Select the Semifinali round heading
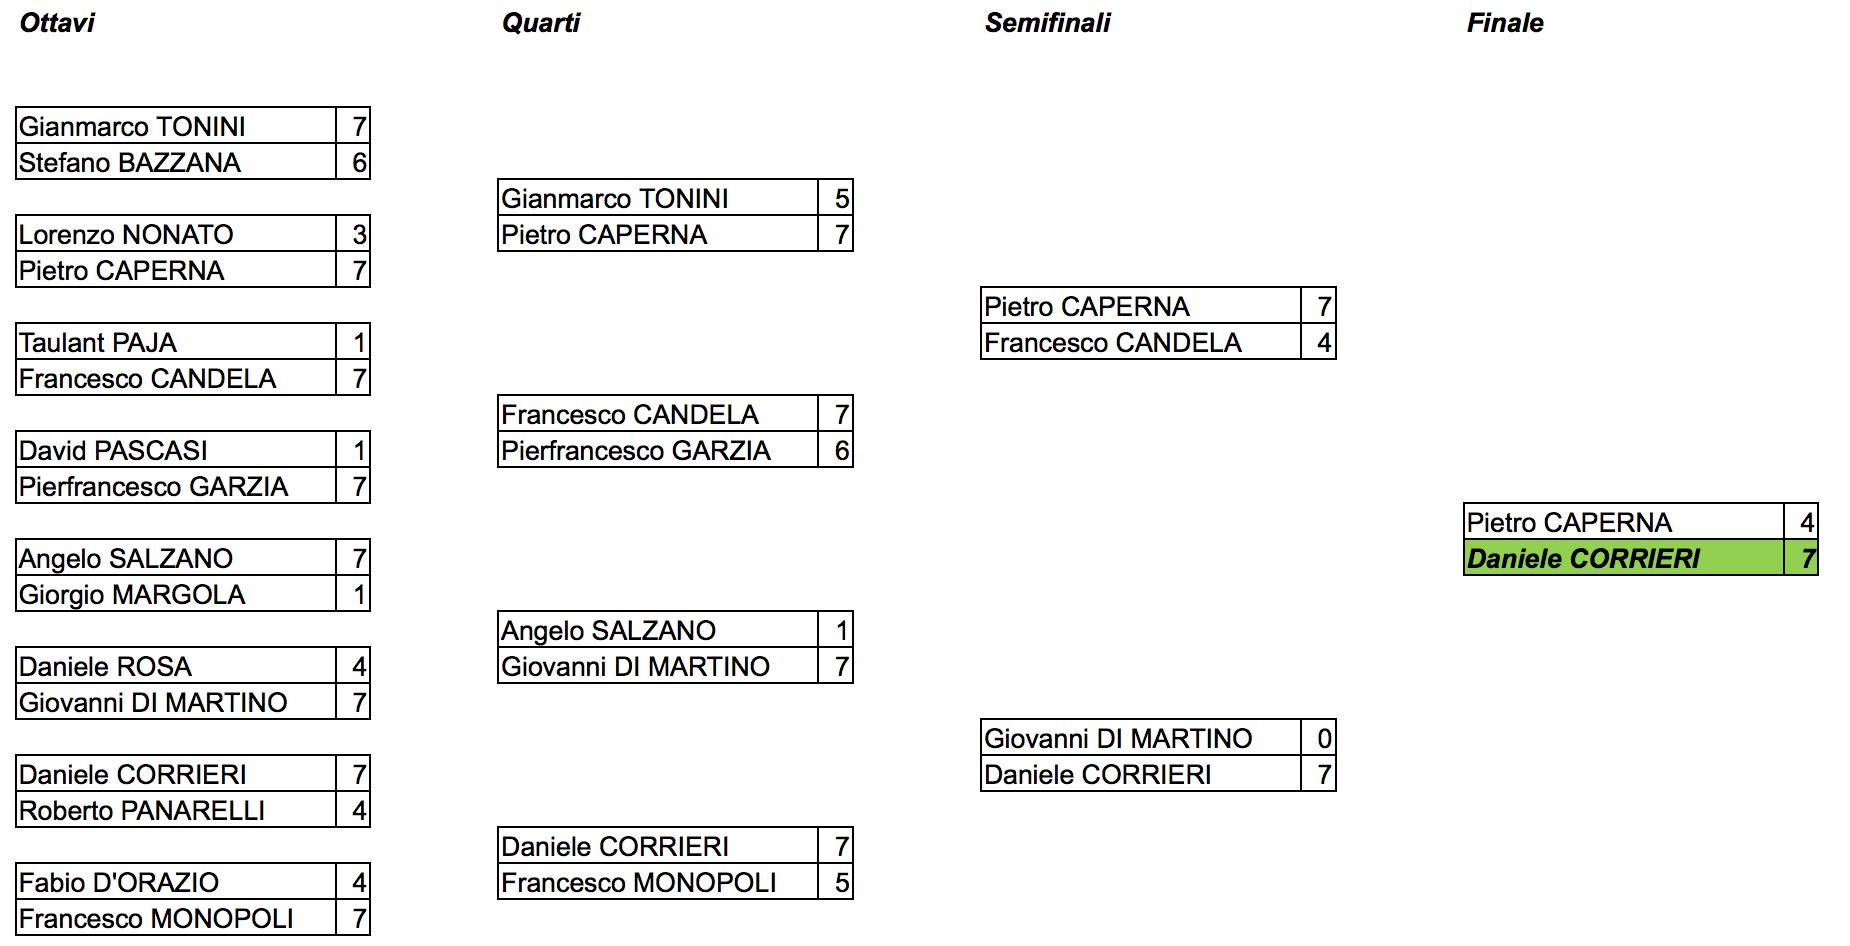 1048,23
